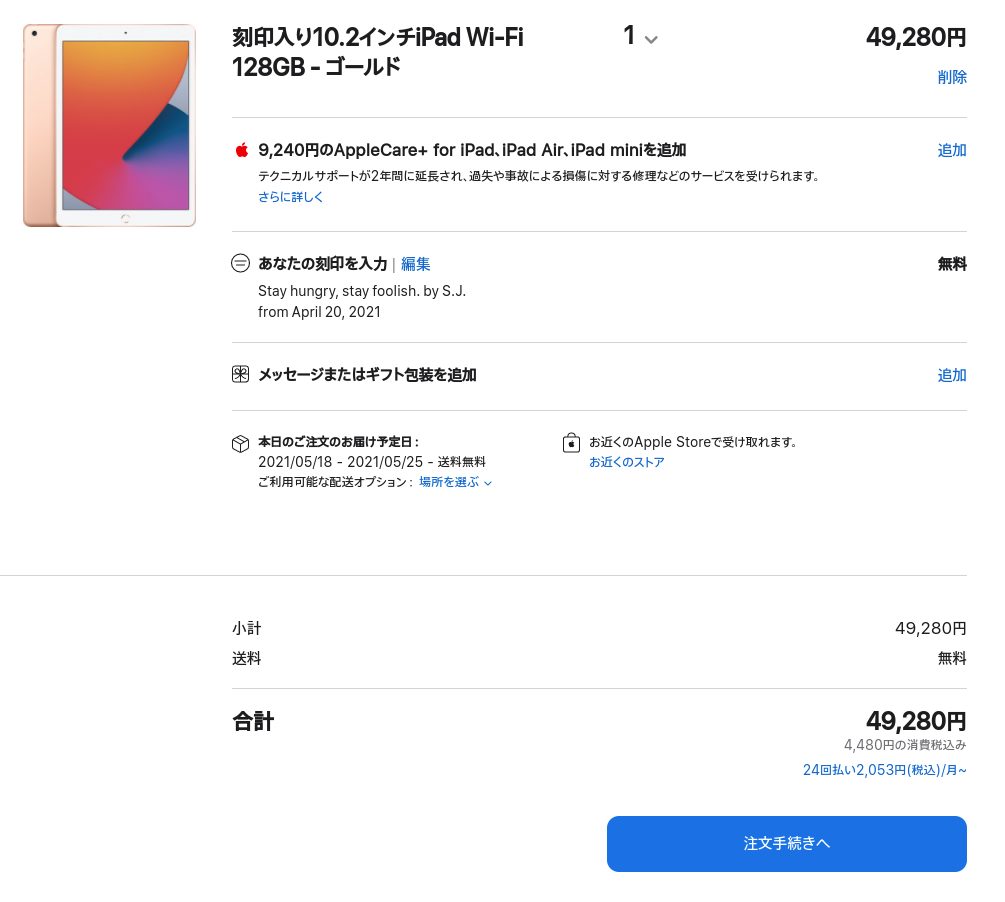Click the gold iPad product thumbnail

(110, 126)
